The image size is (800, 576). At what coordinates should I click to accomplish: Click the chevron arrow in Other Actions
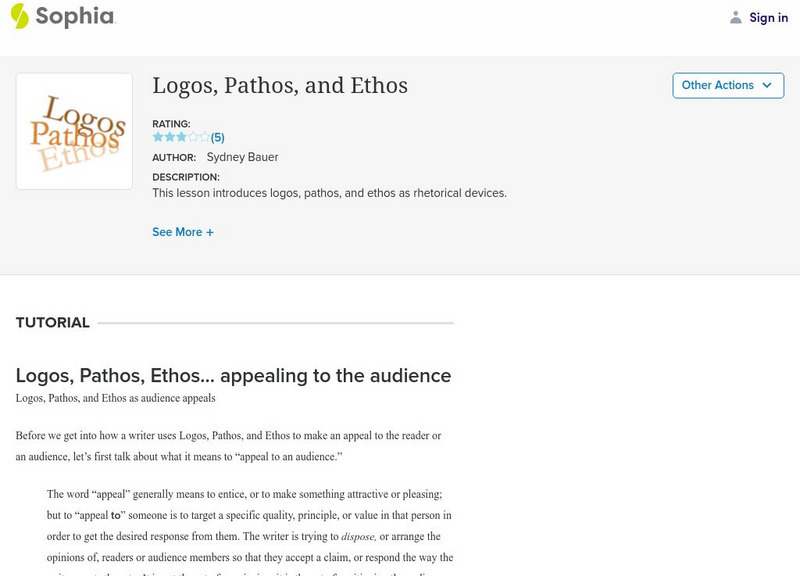point(767,85)
